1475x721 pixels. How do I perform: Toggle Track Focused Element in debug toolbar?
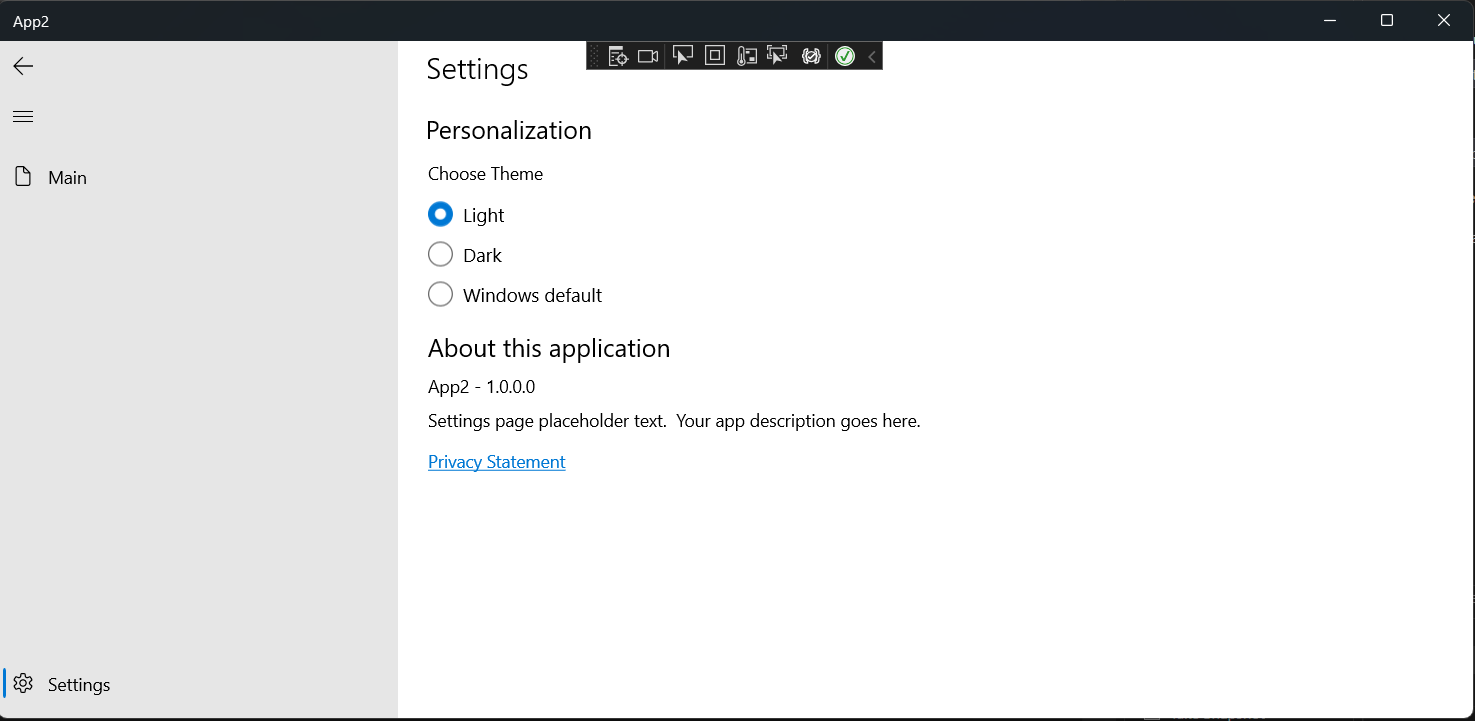pos(777,56)
